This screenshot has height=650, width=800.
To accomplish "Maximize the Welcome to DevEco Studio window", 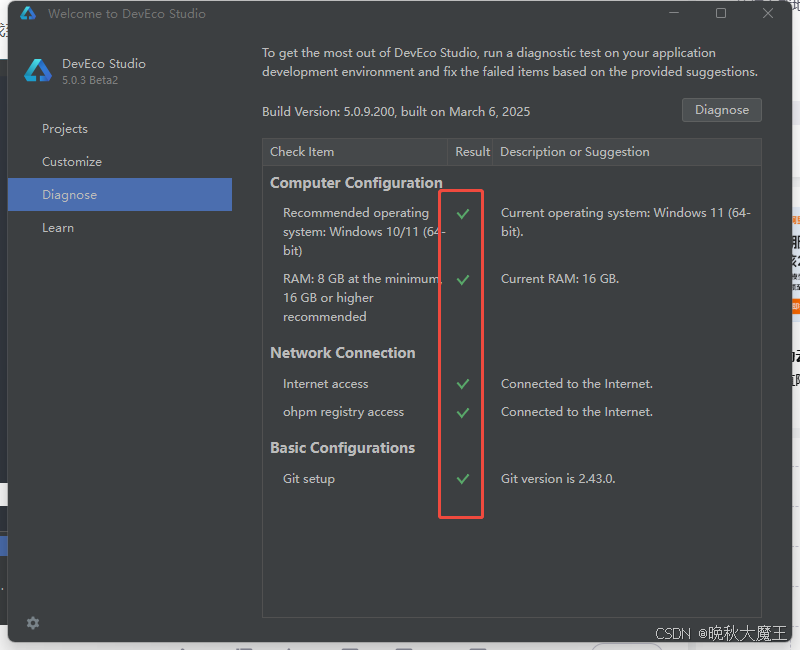I will [721, 13].
